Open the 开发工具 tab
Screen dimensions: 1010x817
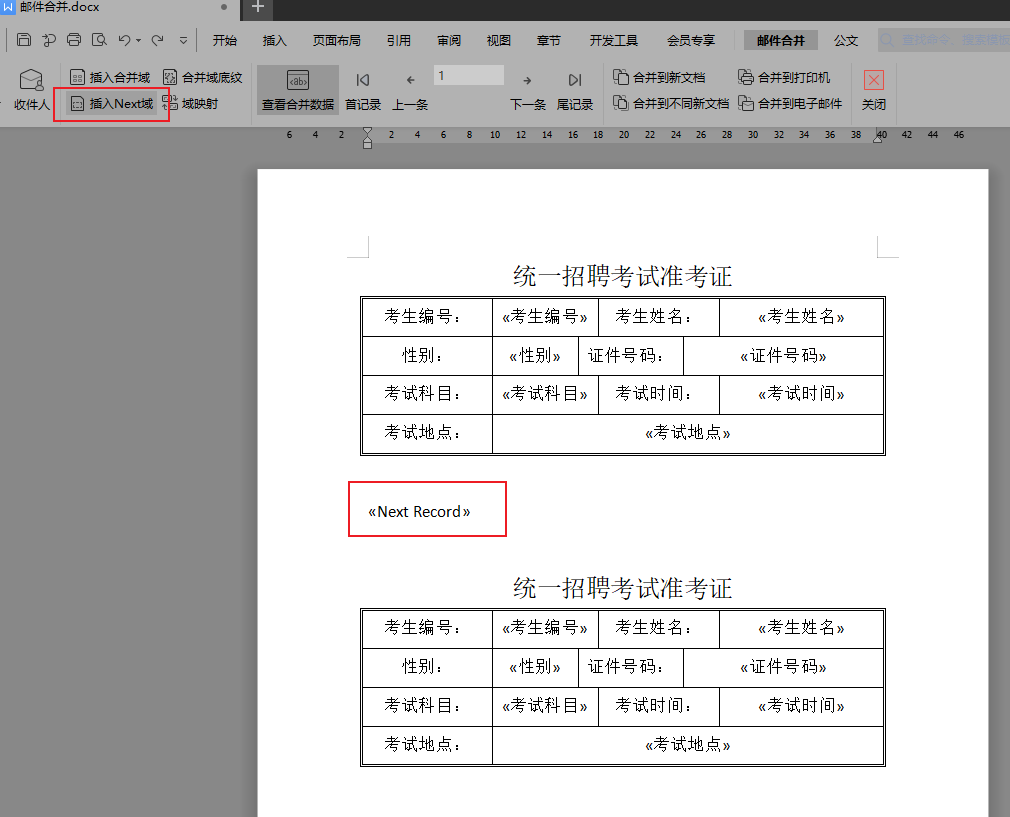(x=613, y=41)
